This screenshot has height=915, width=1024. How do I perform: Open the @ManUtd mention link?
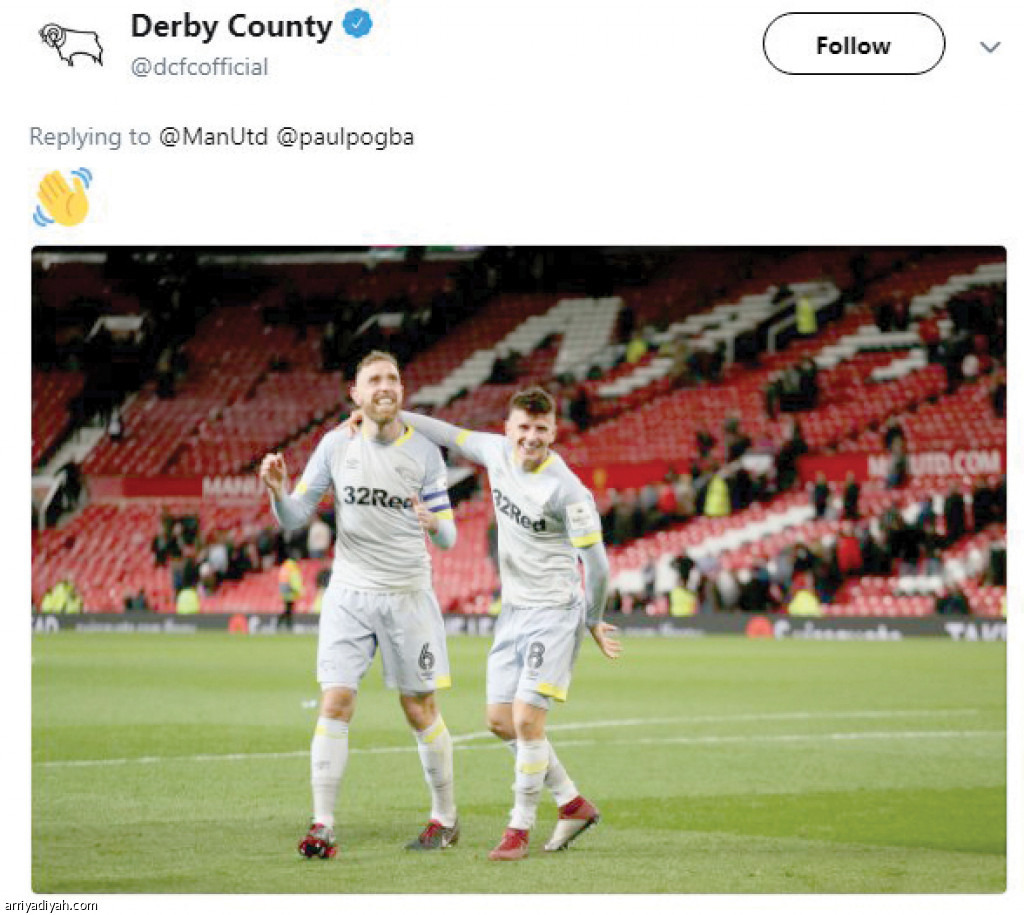coord(214,136)
